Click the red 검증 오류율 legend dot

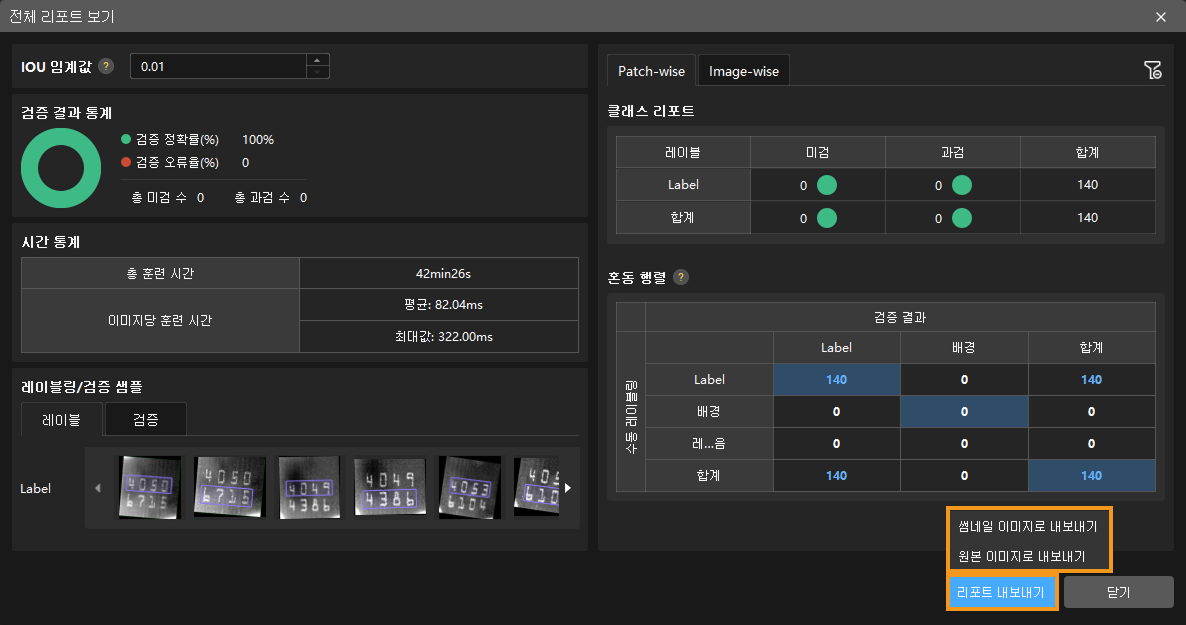126,162
